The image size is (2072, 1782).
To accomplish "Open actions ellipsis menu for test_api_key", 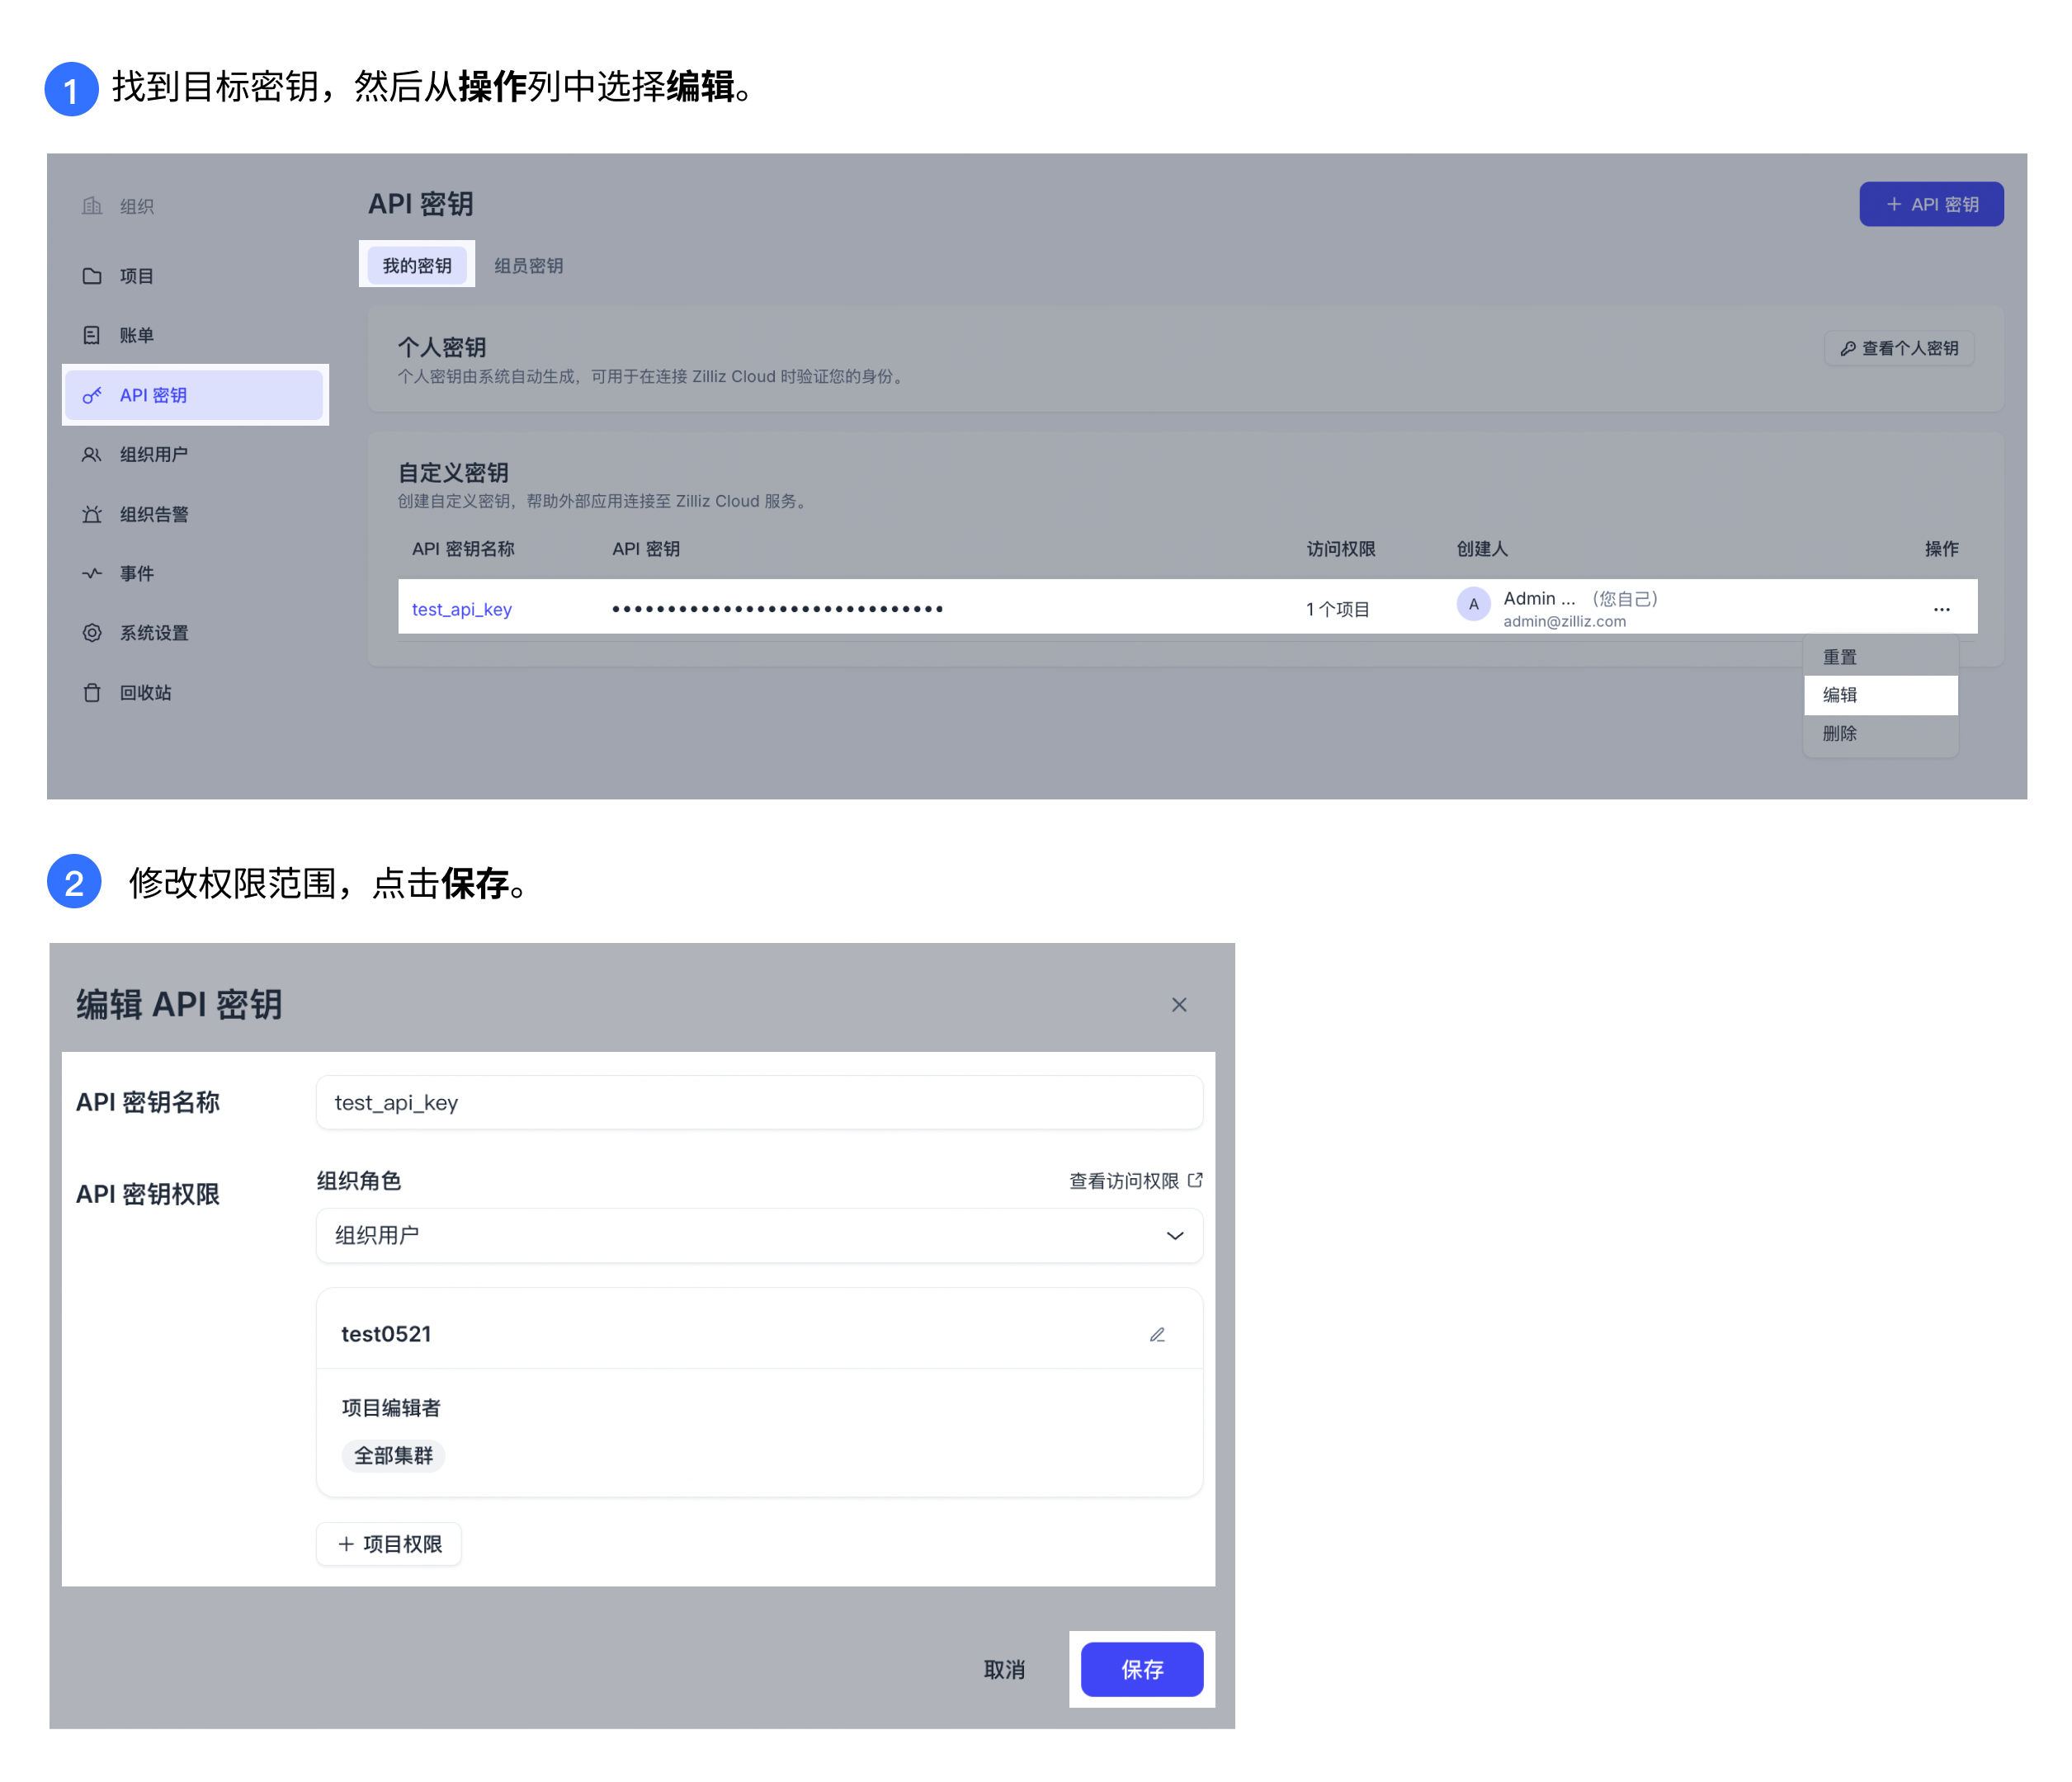I will (x=1941, y=609).
